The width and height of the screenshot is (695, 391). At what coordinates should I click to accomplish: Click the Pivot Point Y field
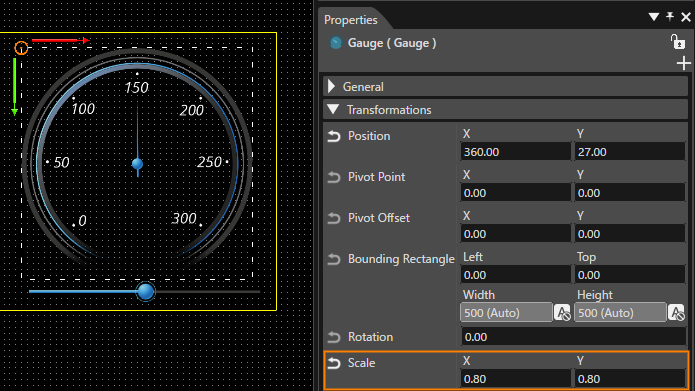tap(629, 193)
